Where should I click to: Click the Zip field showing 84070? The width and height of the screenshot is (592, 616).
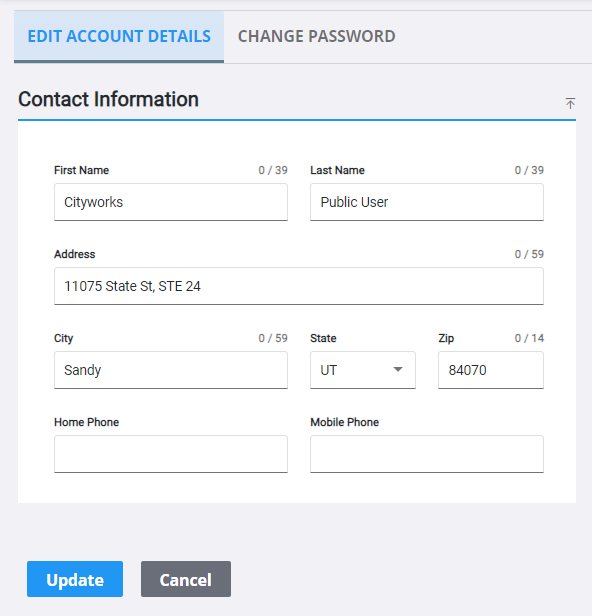coord(491,370)
